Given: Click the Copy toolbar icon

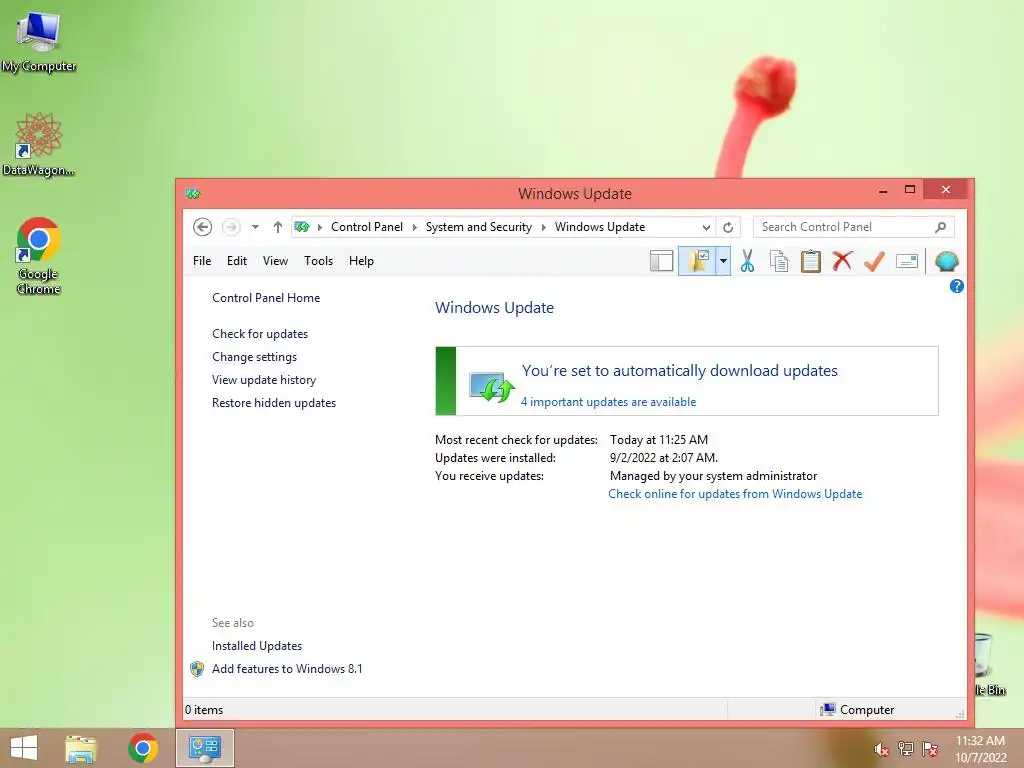Looking at the screenshot, I should (x=778, y=261).
